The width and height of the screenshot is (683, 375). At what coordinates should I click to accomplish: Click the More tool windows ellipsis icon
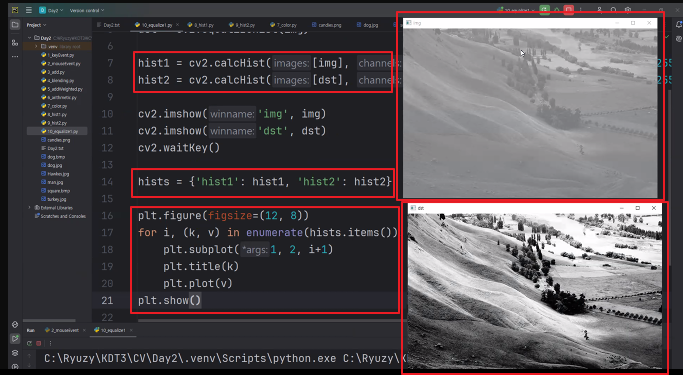pyautogui.click(x=15, y=57)
